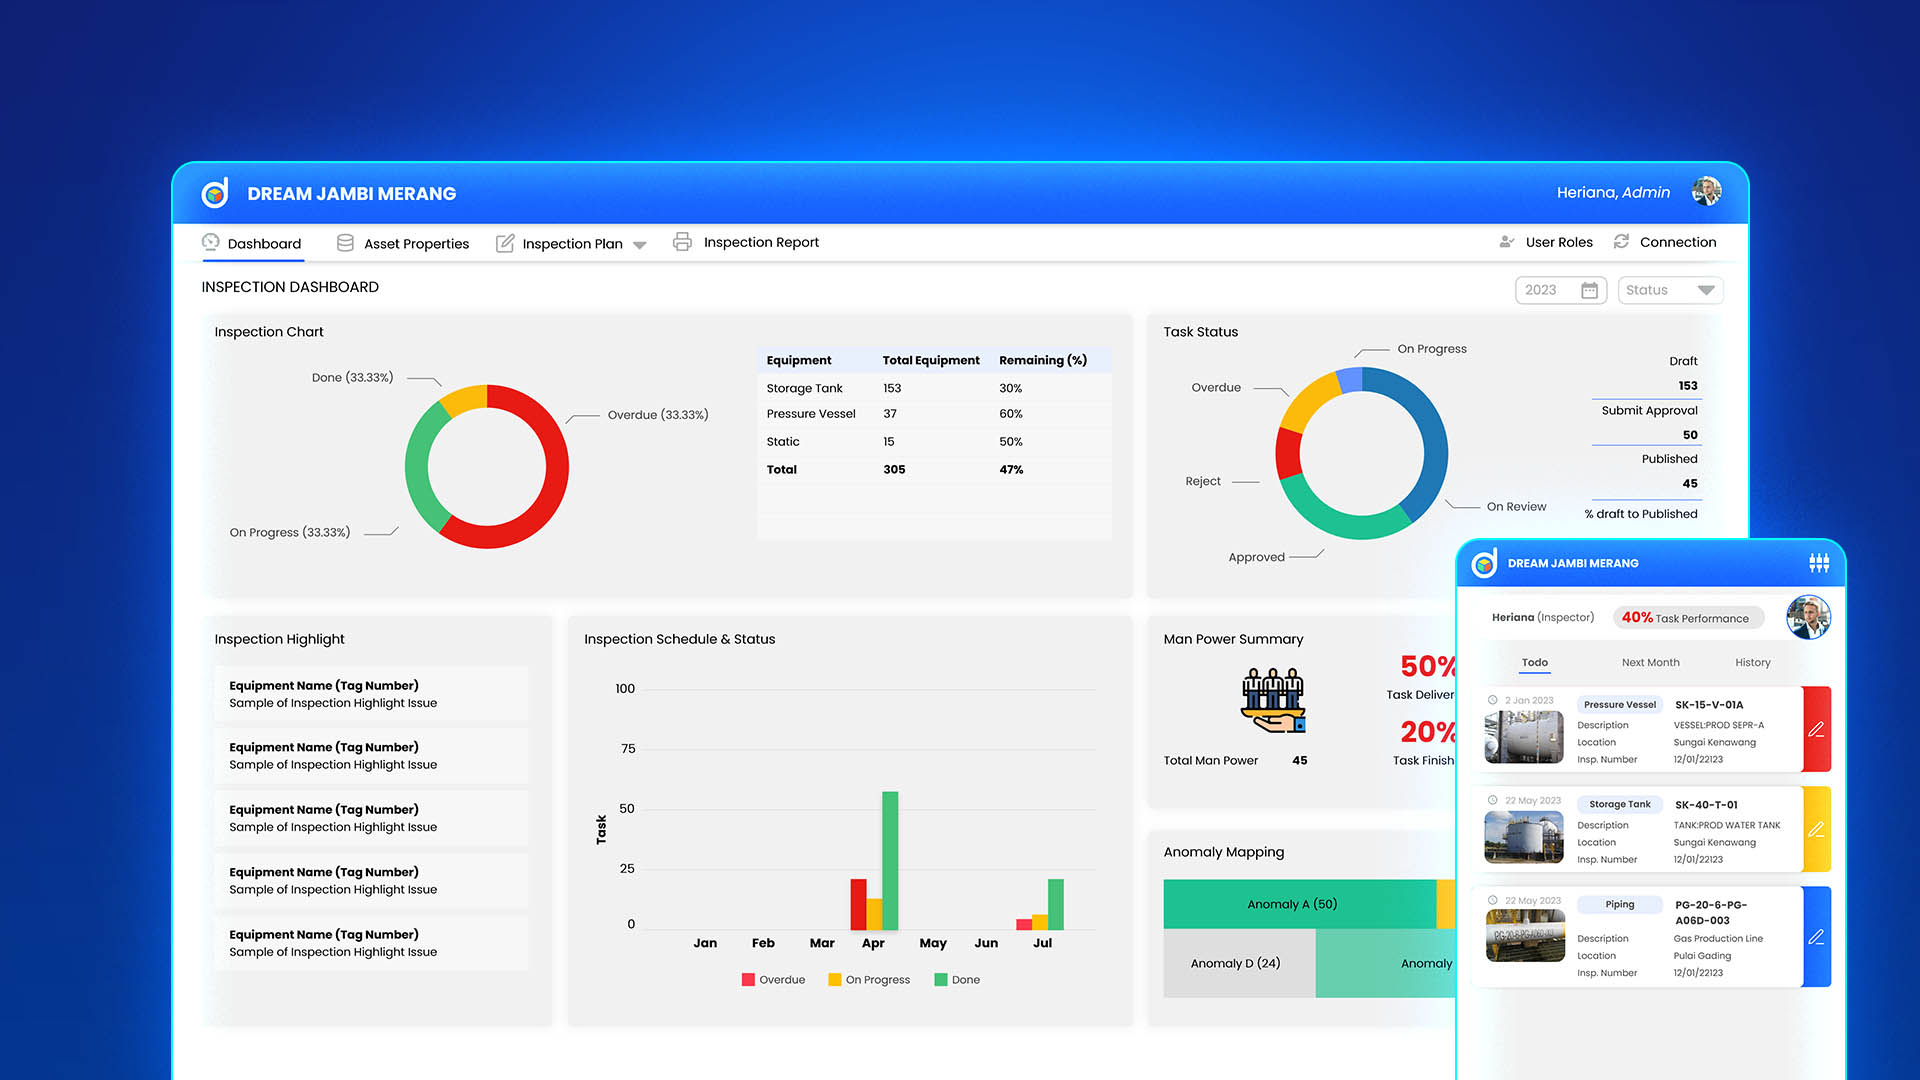Image resolution: width=1920 pixels, height=1080 pixels.
Task: Go to User Roles
Action: click(1546, 242)
